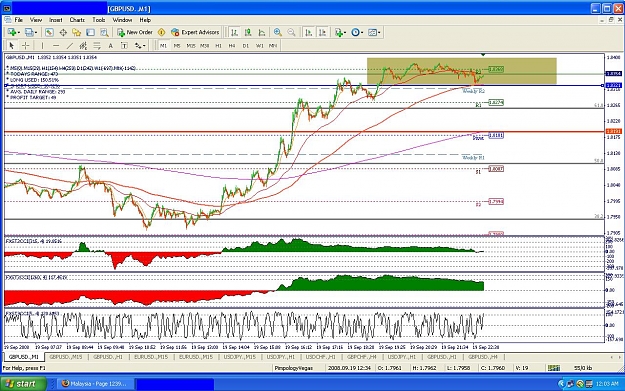Screen dimensions: 625x391
Task: Open the File menu
Action: tap(19, 20)
